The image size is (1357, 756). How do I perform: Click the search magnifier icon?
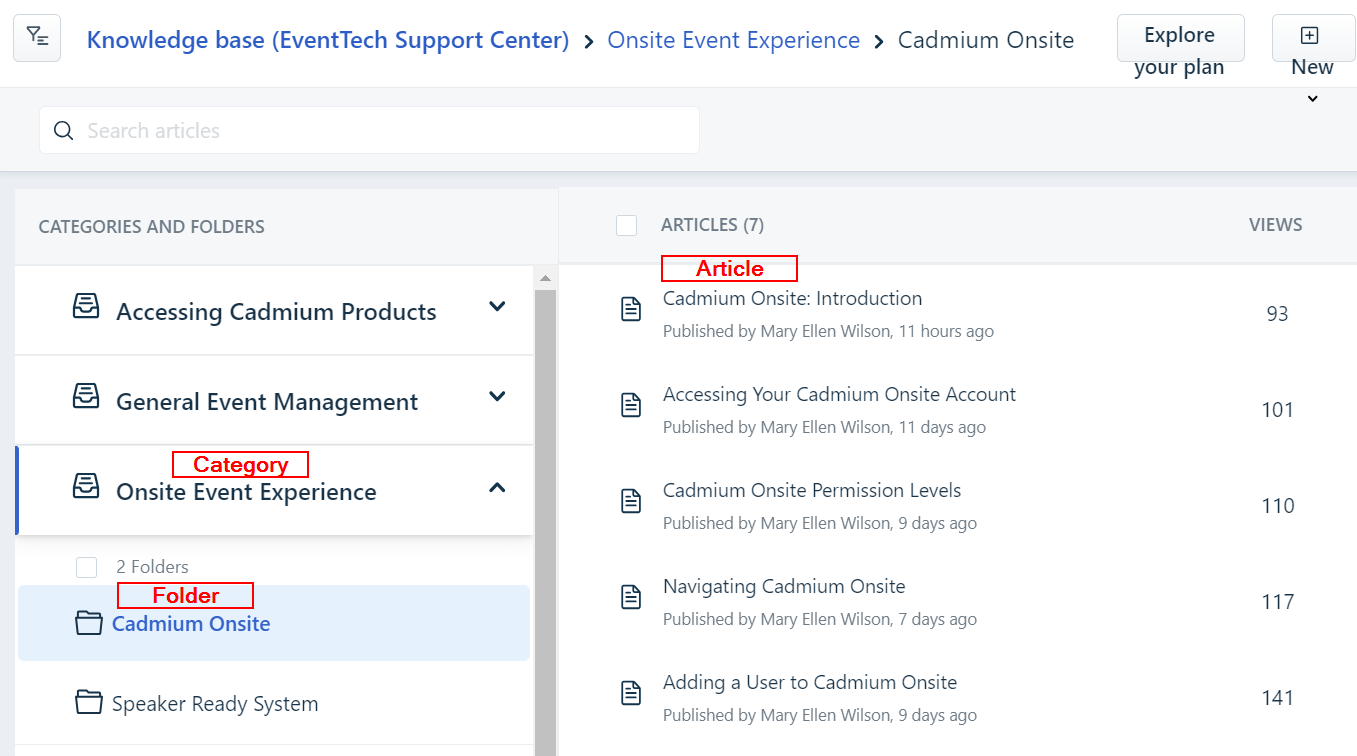(x=64, y=131)
